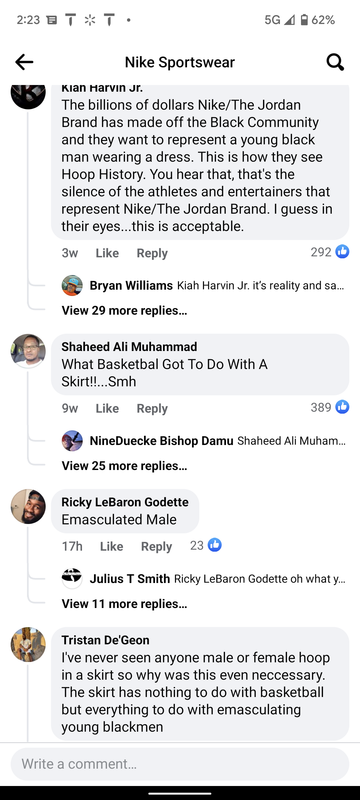Expand View 11 more replies

tap(124, 604)
